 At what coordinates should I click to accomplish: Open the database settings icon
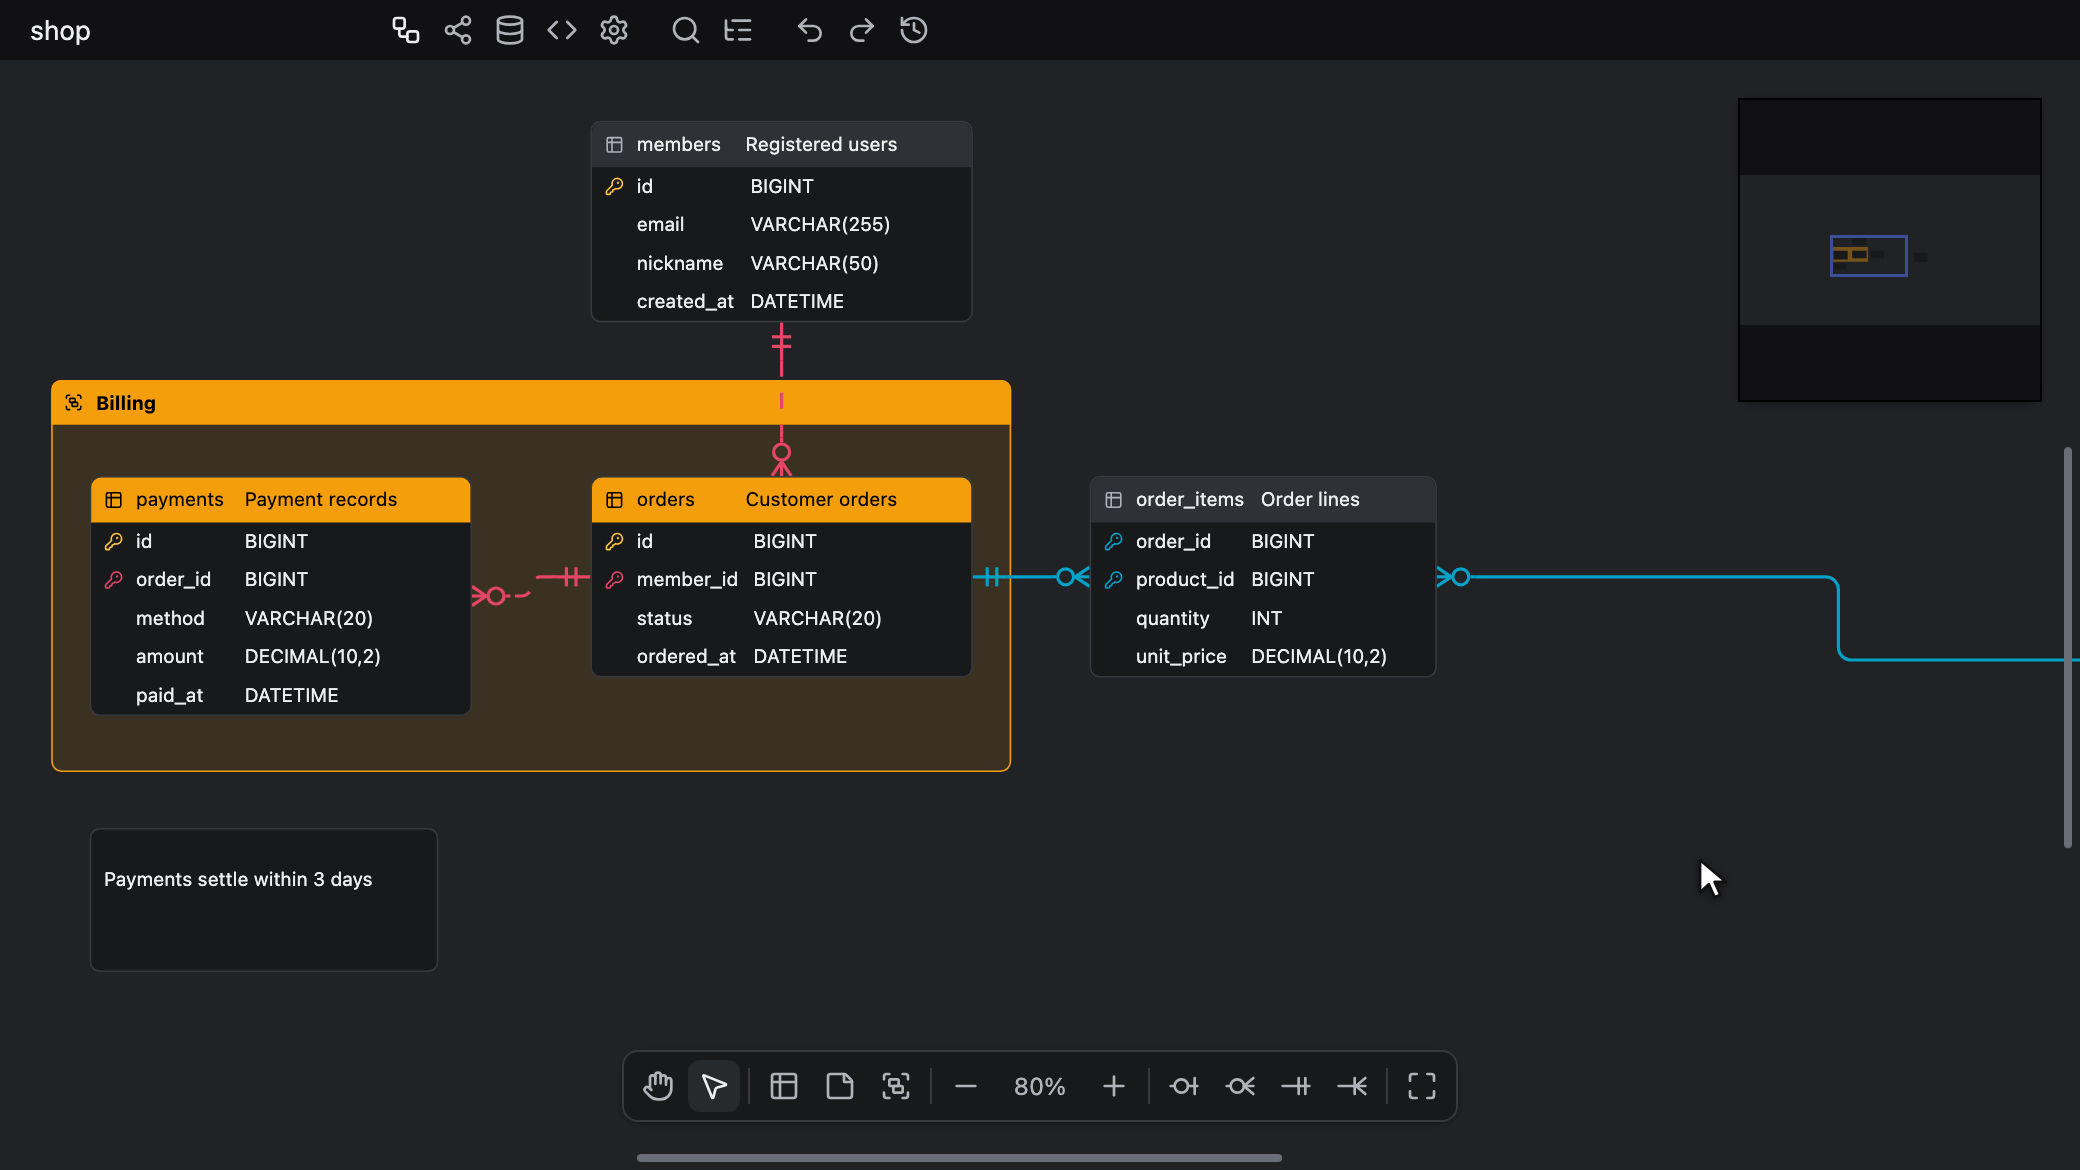pos(510,30)
